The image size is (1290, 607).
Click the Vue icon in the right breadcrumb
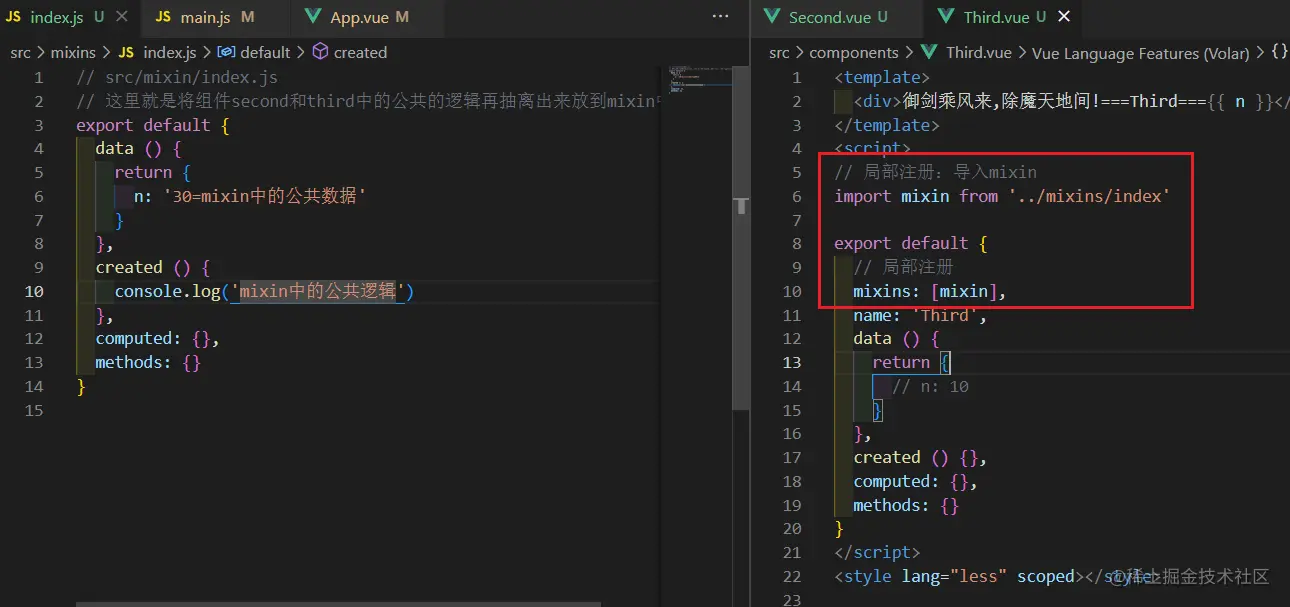tap(929, 53)
